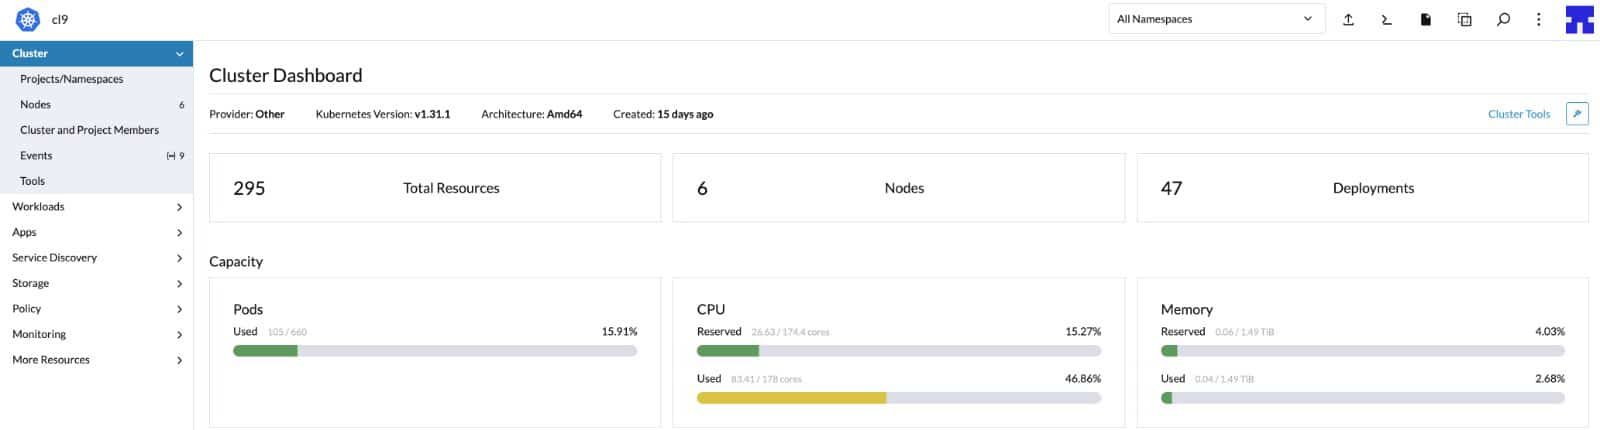
Task: Click the Kubernetes cluster logo for cl9
Action: click(x=28, y=19)
